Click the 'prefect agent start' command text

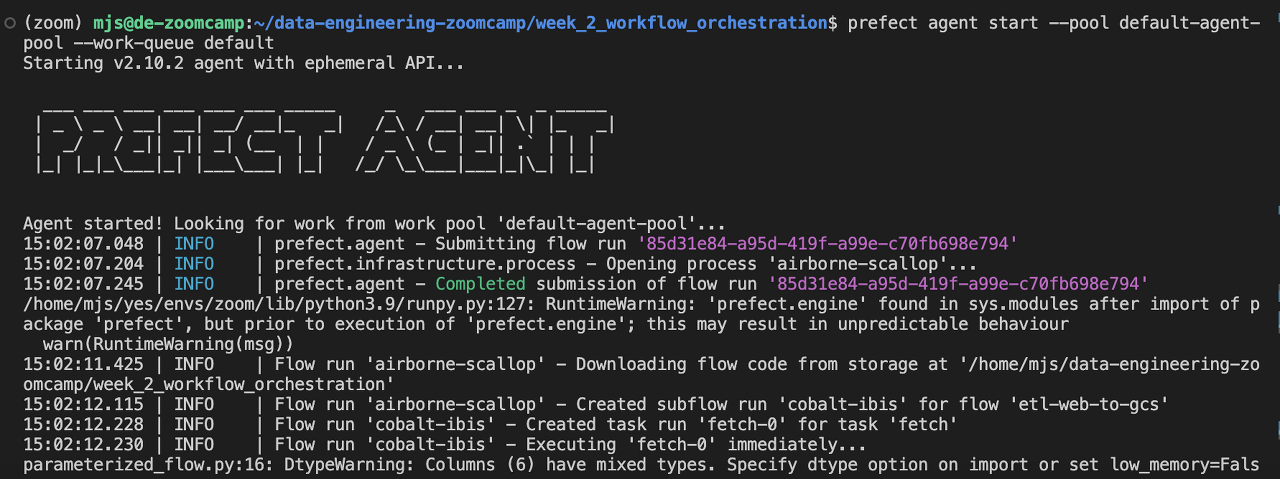point(943,23)
